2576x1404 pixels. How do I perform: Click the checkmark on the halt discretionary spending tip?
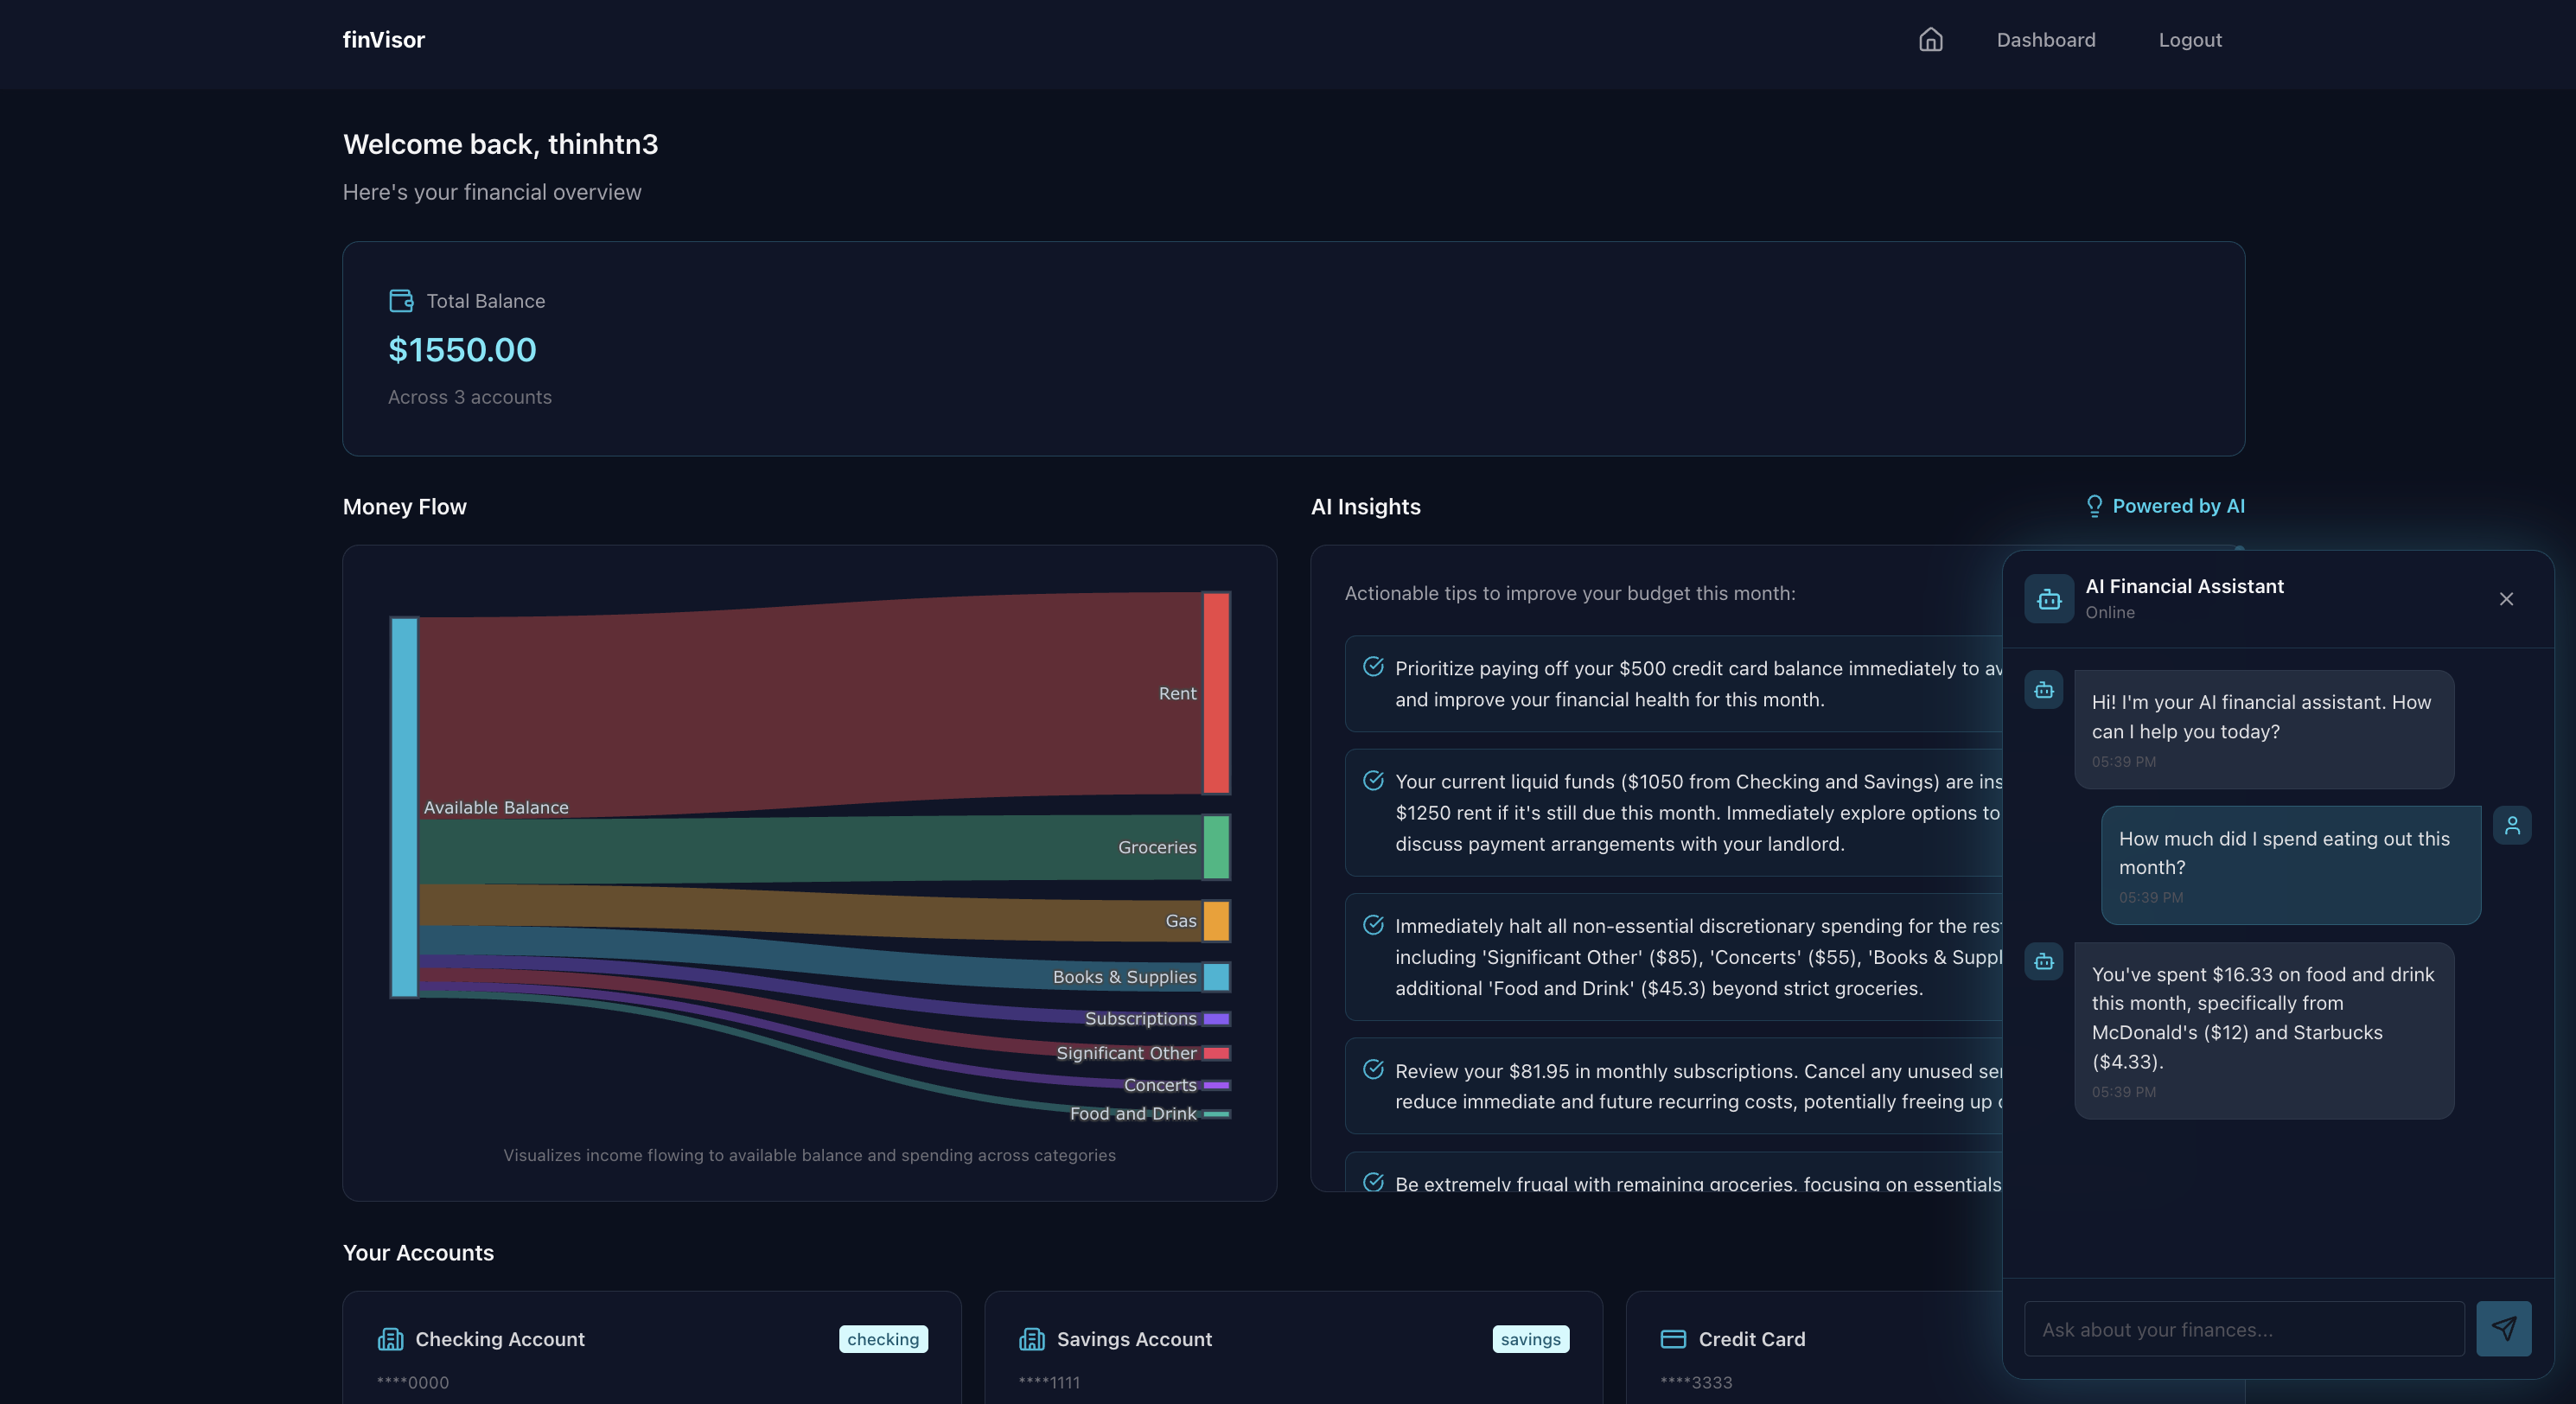[x=1373, y=924]
